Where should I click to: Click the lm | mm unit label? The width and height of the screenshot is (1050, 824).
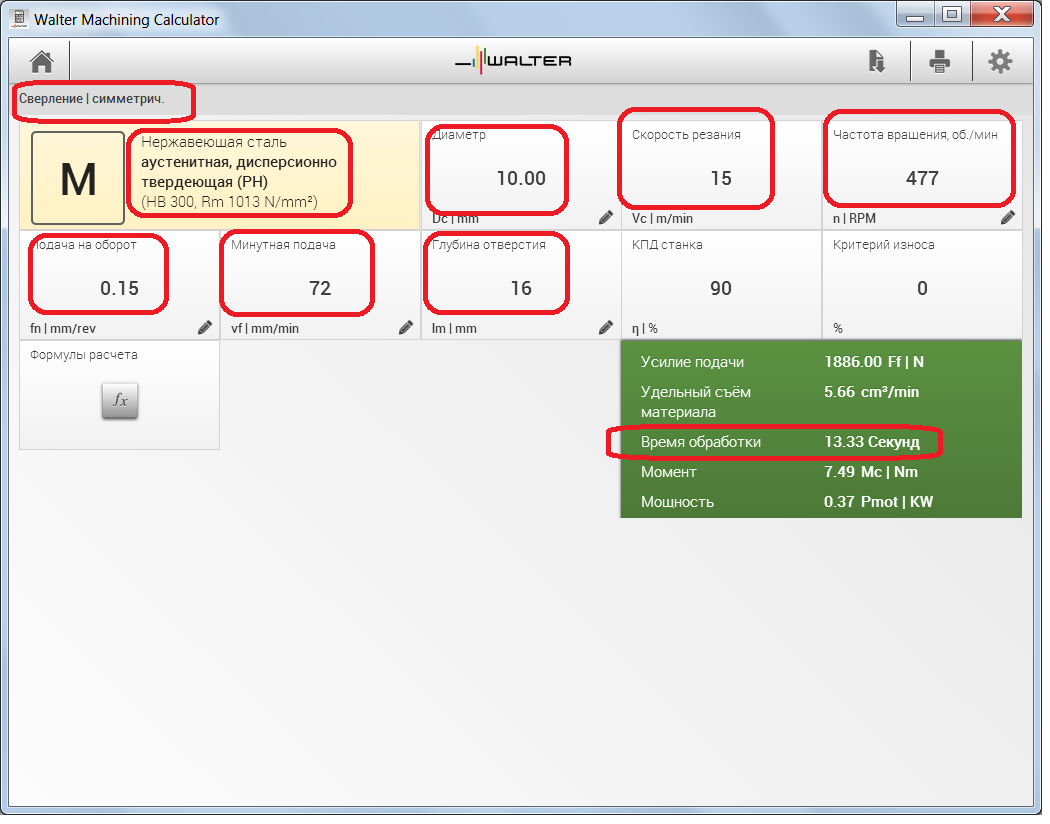pos(454,329)
